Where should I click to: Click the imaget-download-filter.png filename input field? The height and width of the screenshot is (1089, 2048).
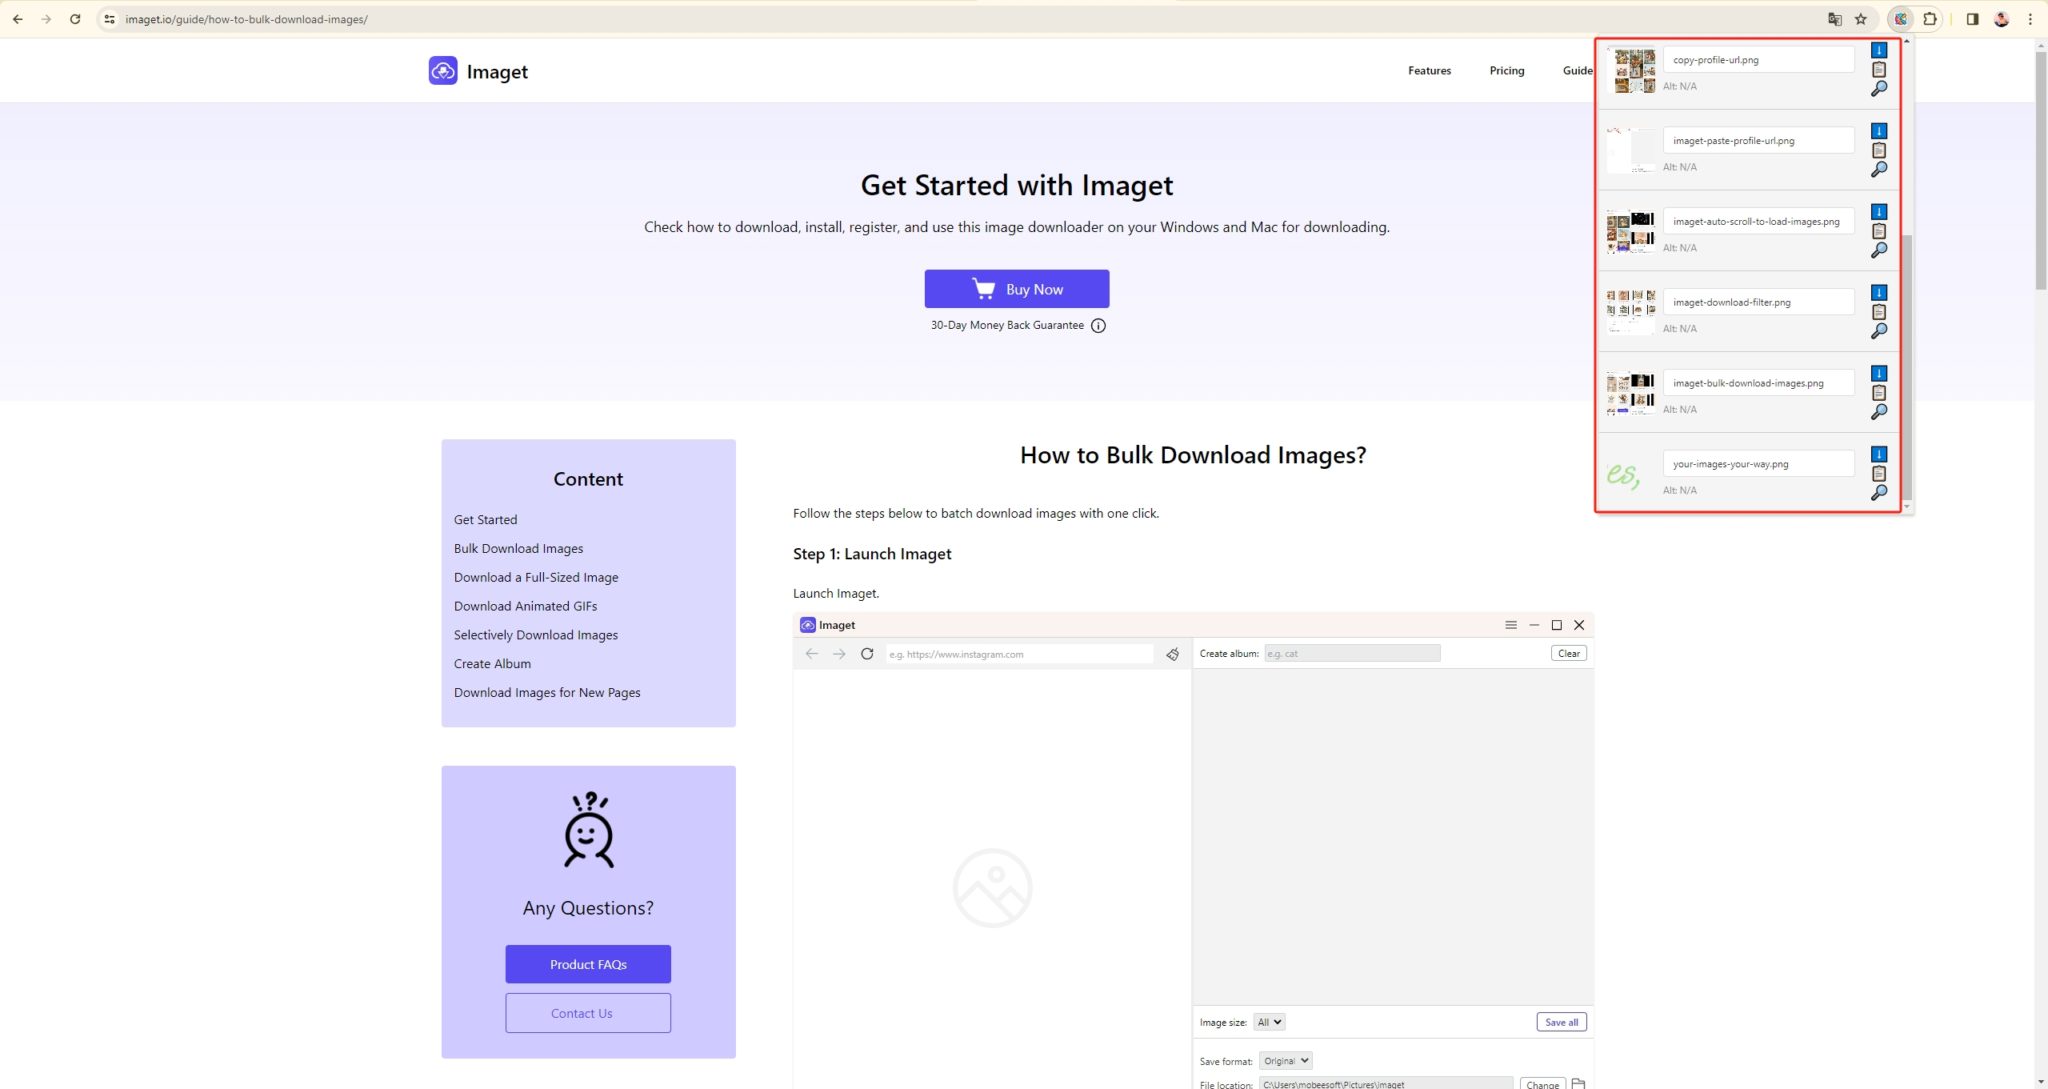pos(1757,301)
